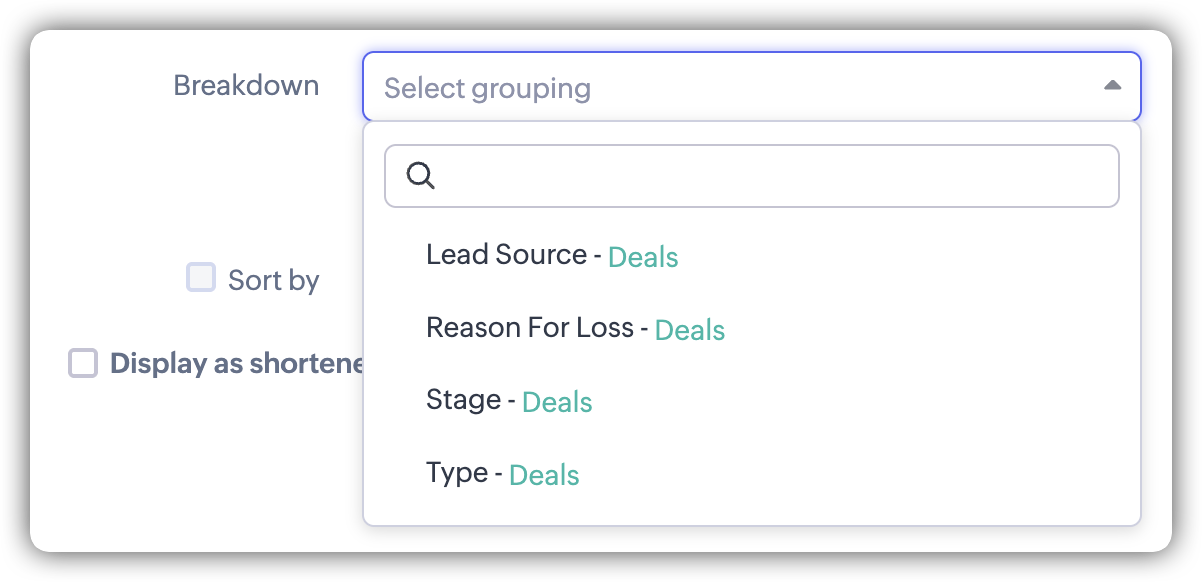Toggle the Sort by checkbox
Image resolution: width=1202 pixels, height=582 pixels.
[201, 278]
